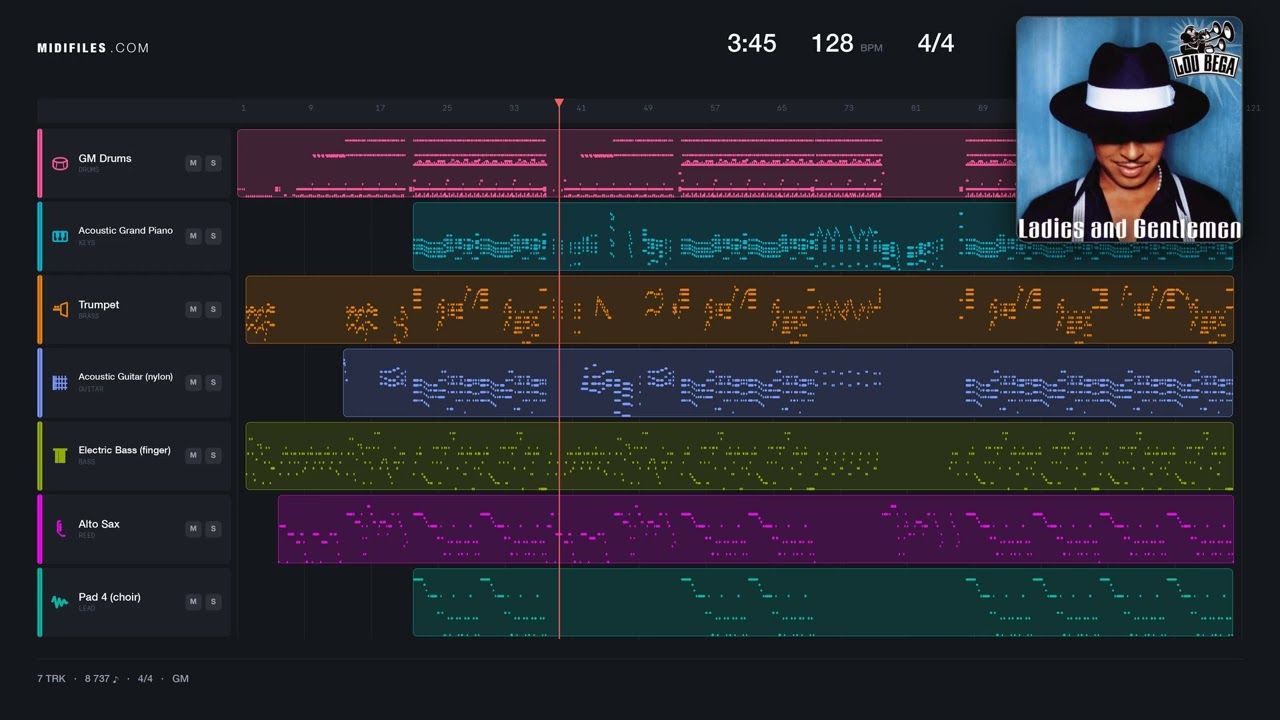The image size is (1280, 720).
Task: Select the Acoustic Grand Piano track name
Action: coord(125,231)
